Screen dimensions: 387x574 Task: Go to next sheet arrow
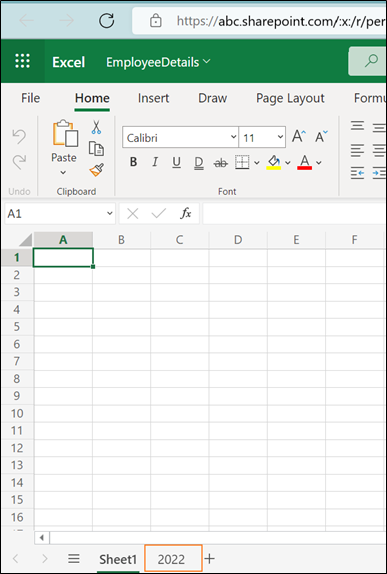45,559
